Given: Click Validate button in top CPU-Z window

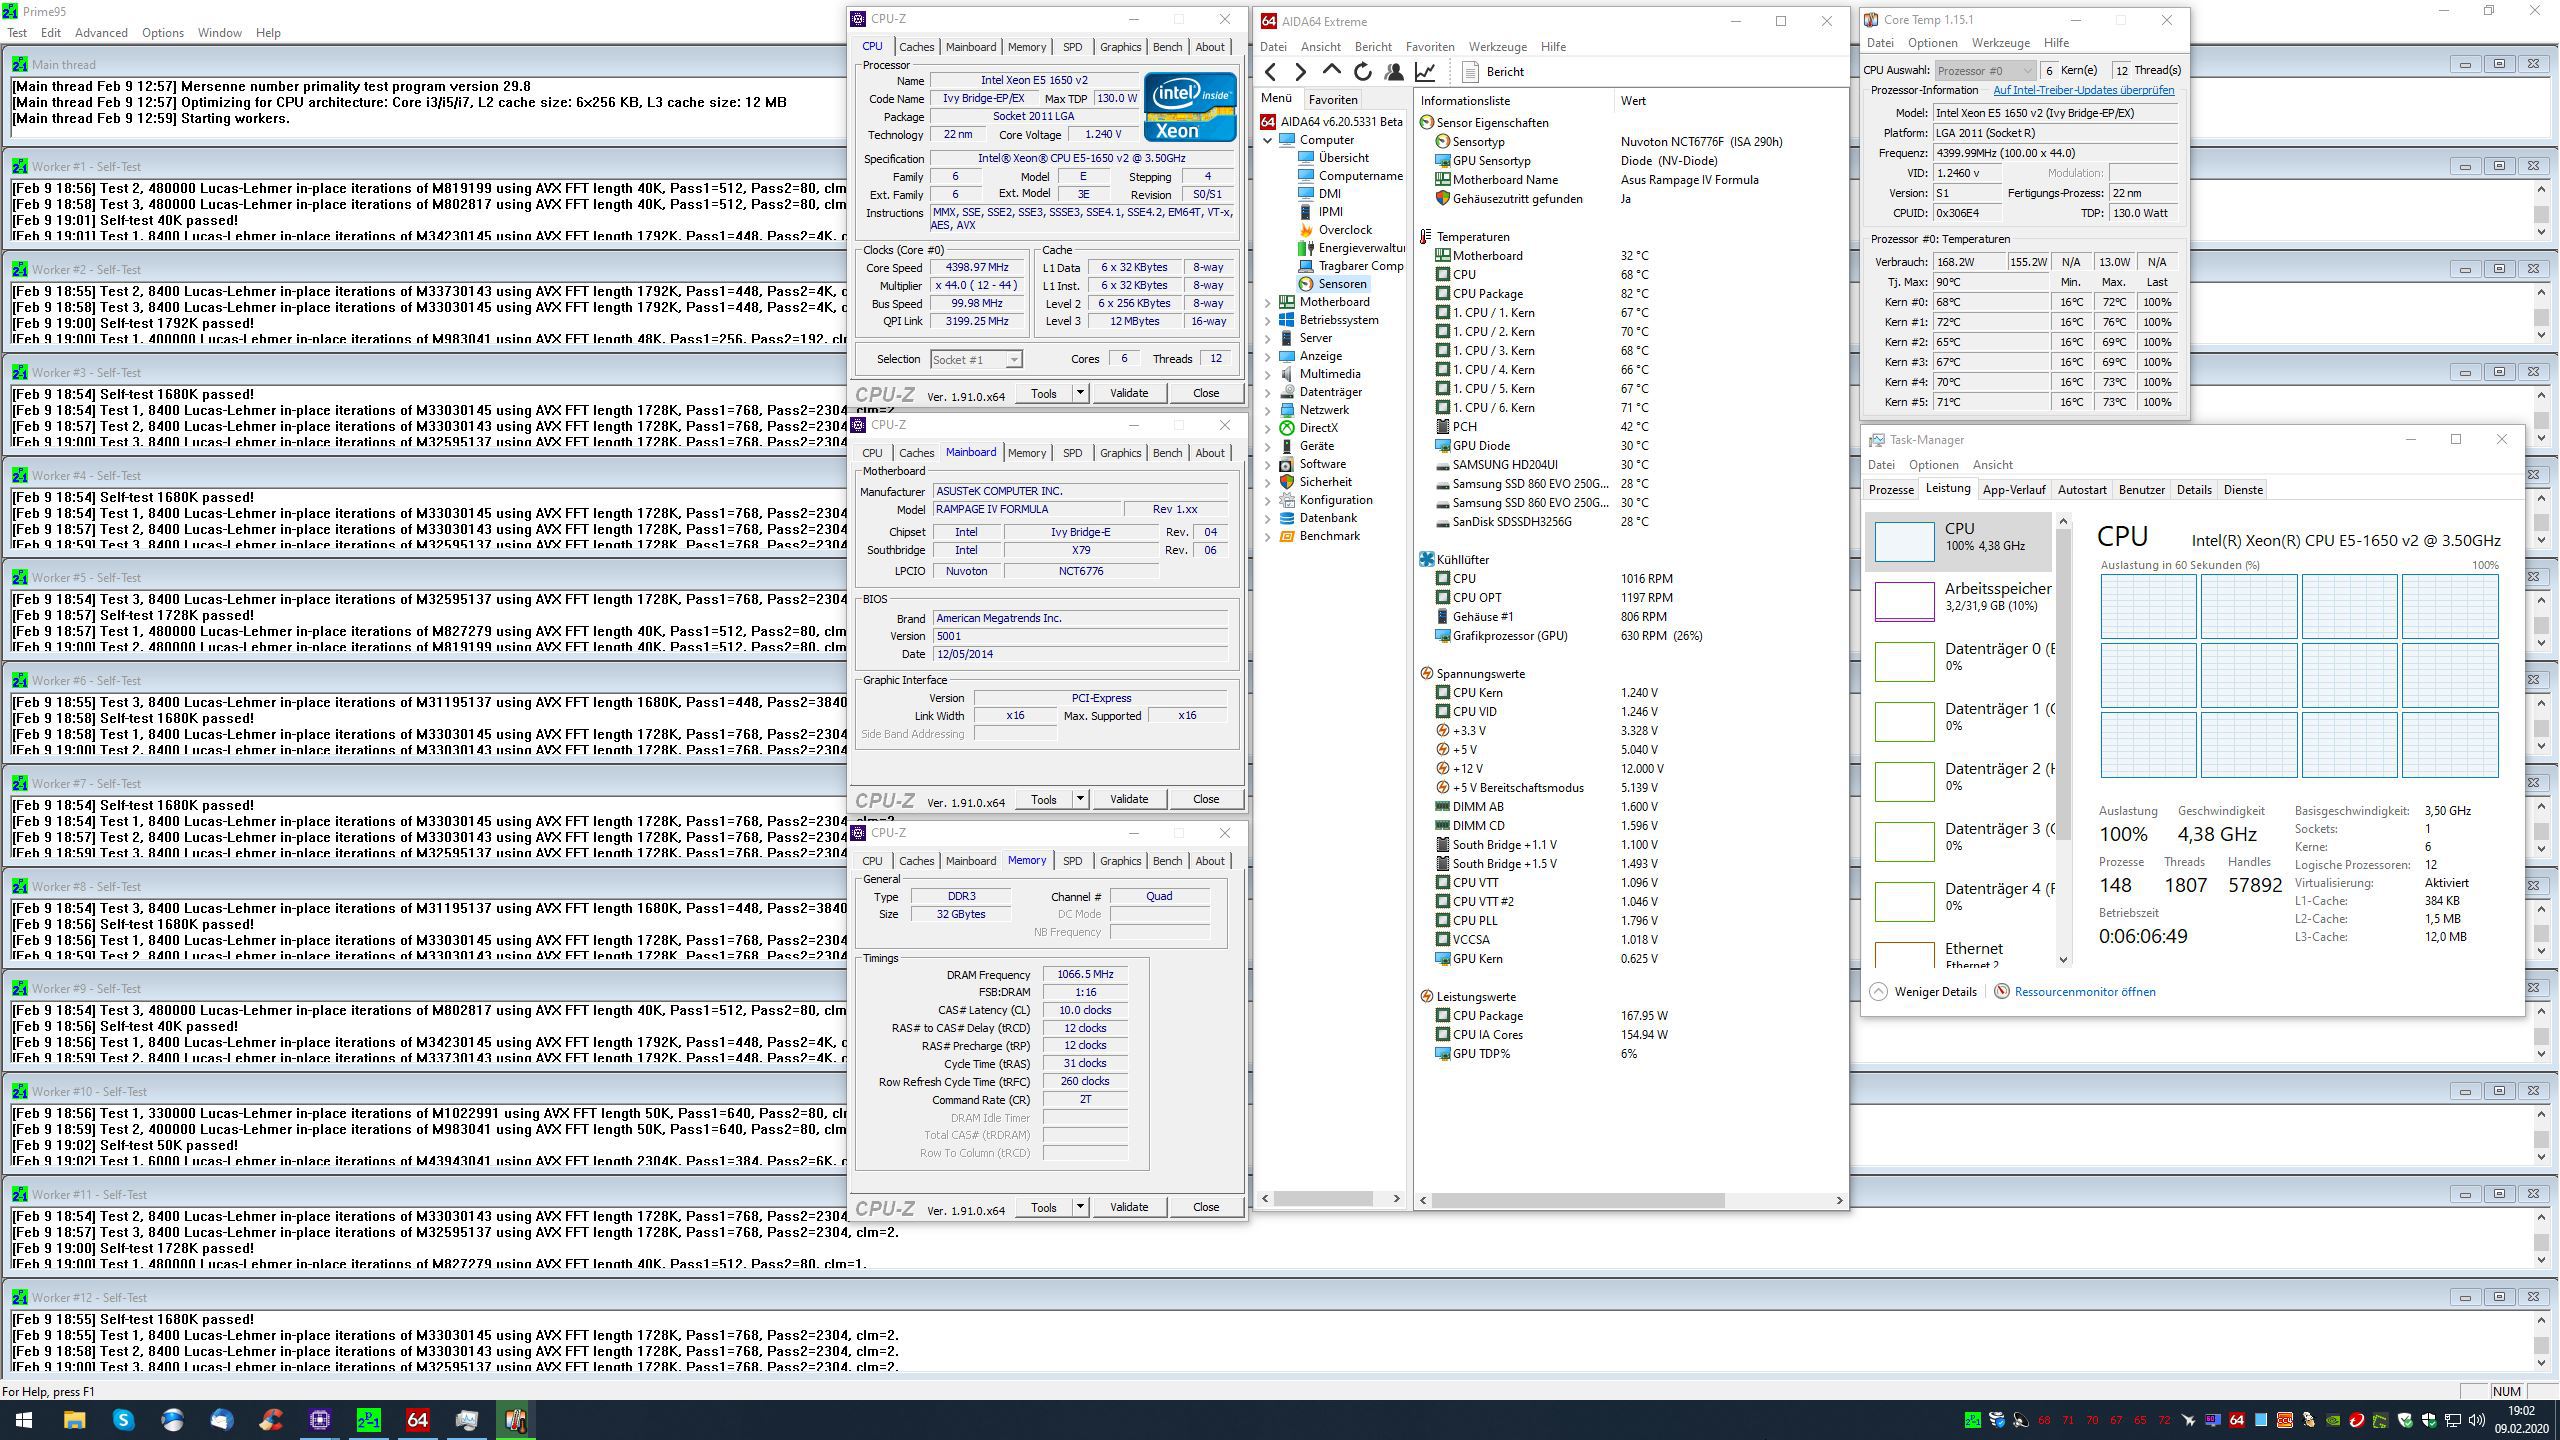Looking at the screenshot, I should pyautogui.click(x=1128, y=393).
